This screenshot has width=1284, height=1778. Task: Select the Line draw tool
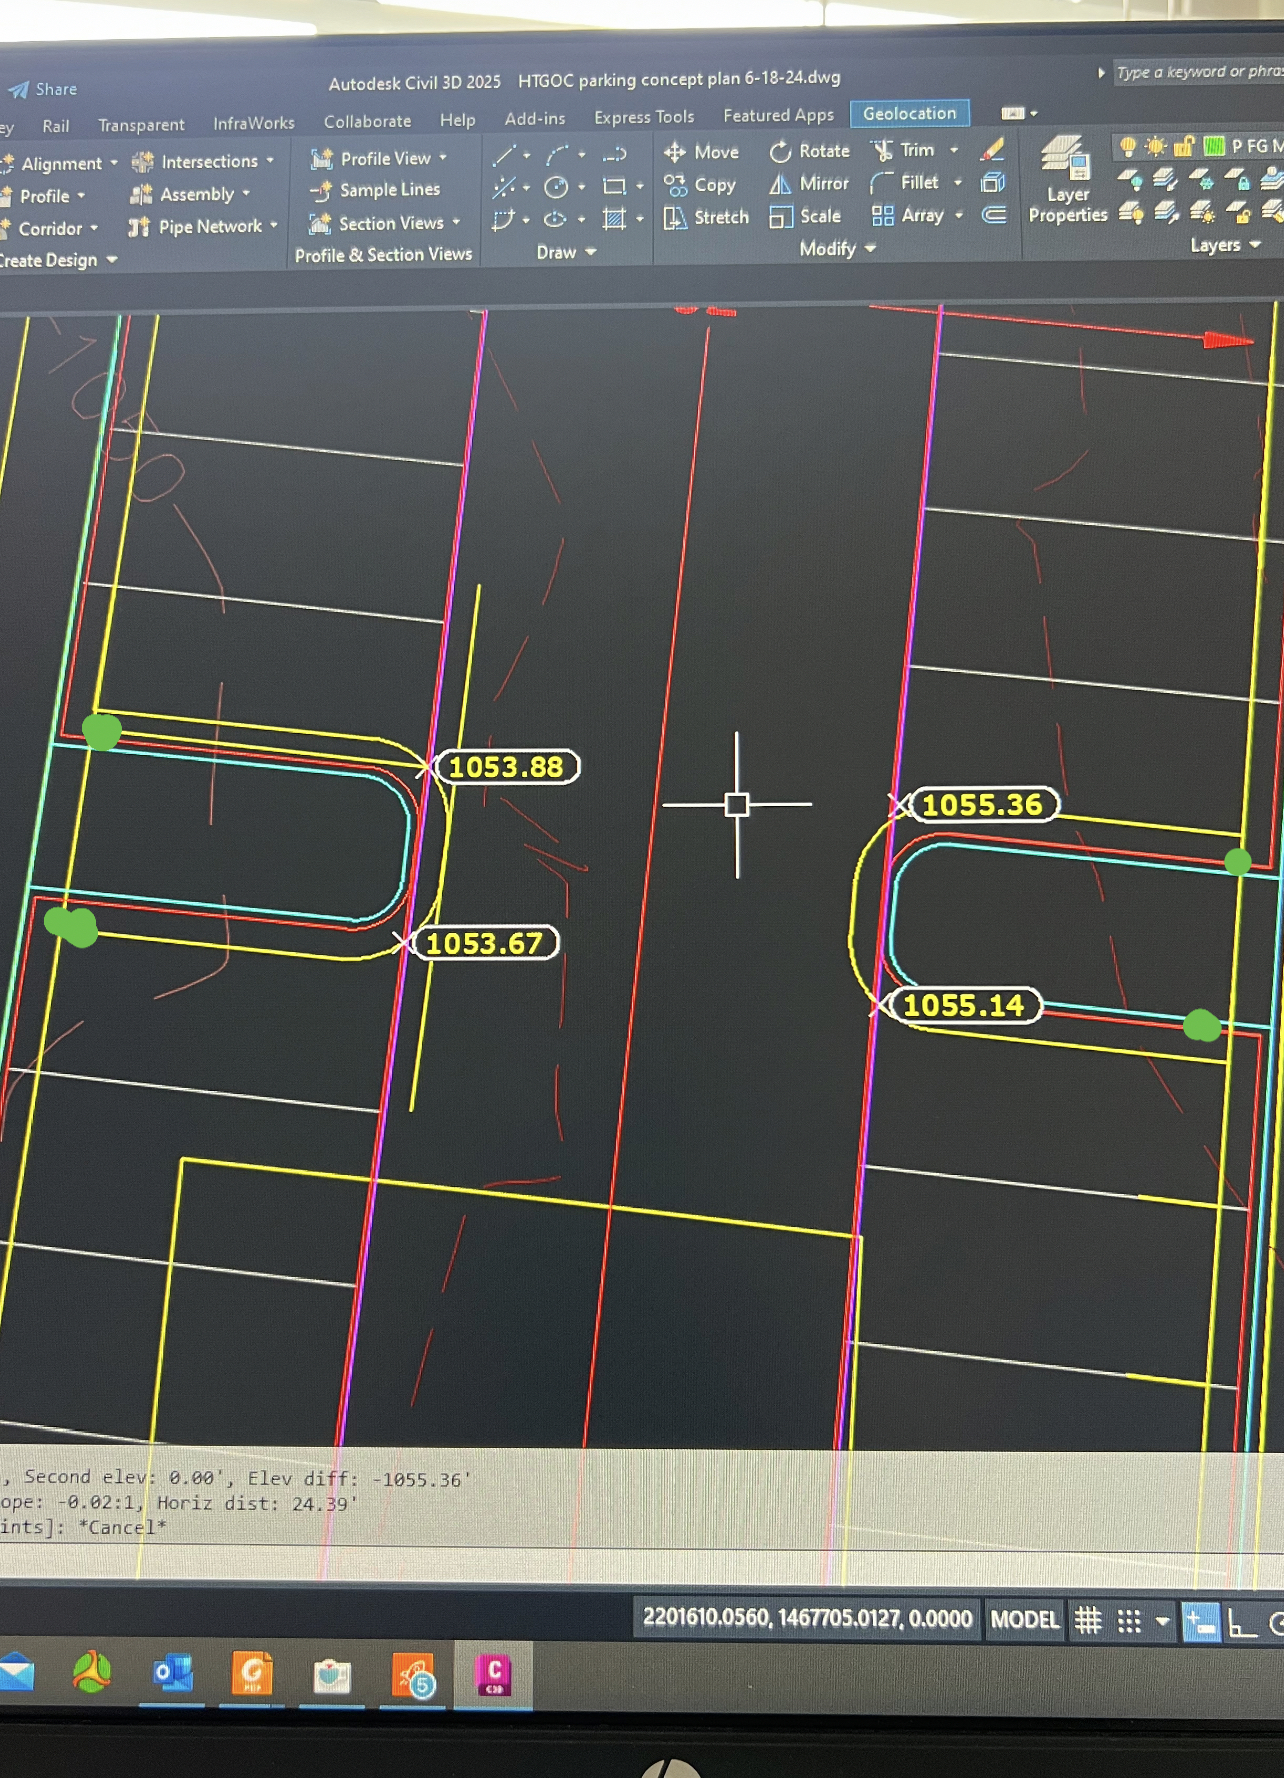[x=503, y=155]
